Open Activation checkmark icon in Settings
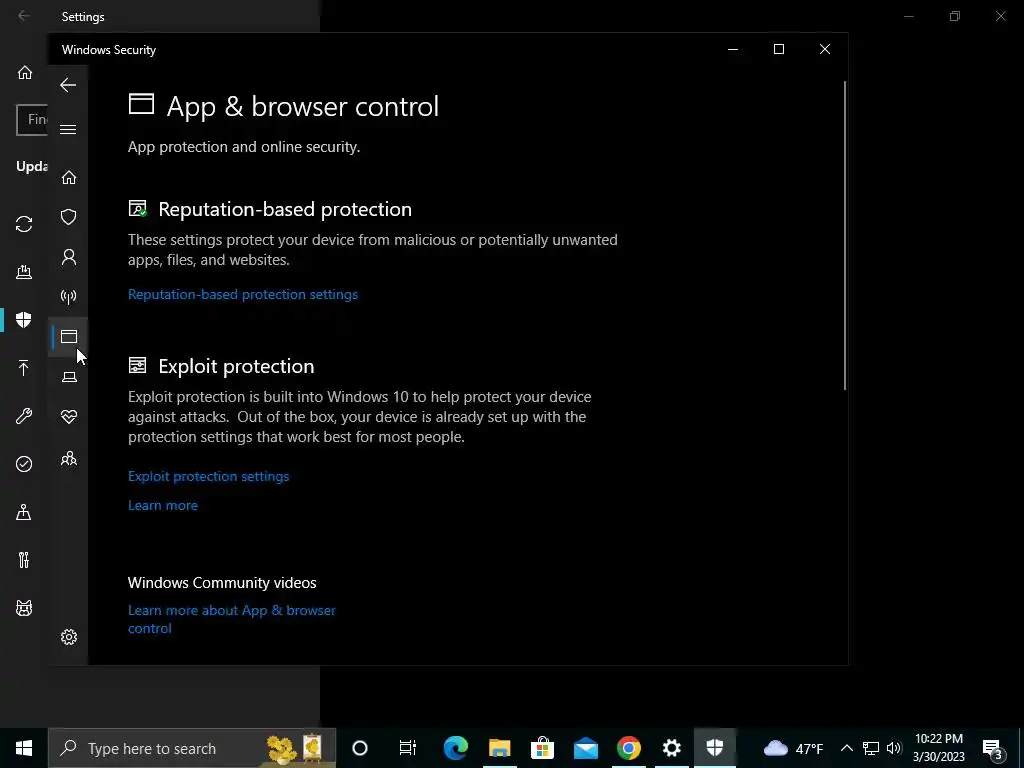Viewport: 1024px width, 768px height. (x=24, y=464)
